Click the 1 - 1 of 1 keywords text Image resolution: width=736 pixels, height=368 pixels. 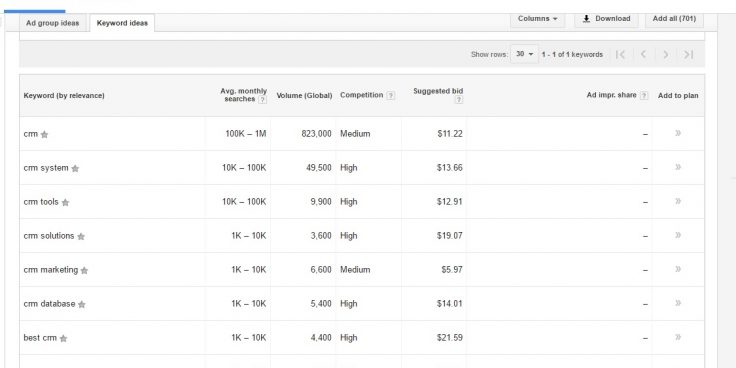tap(572, 54)
